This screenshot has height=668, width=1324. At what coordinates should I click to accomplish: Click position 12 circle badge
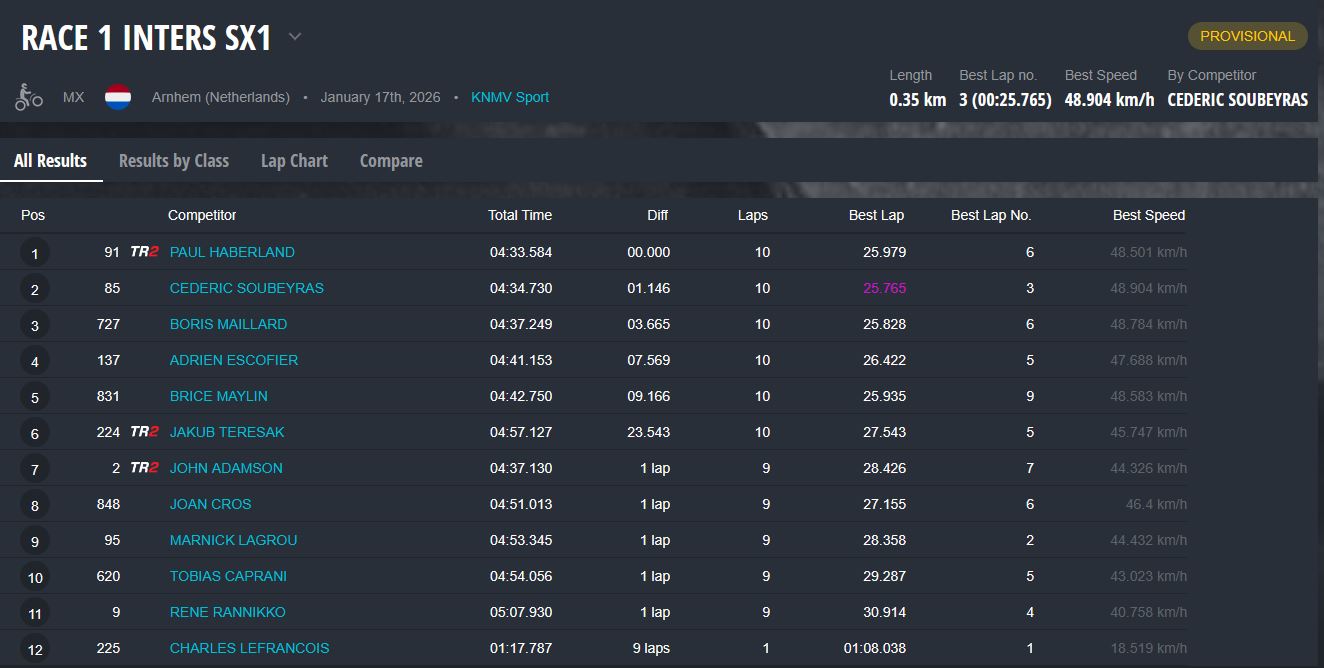pos(35,649)
